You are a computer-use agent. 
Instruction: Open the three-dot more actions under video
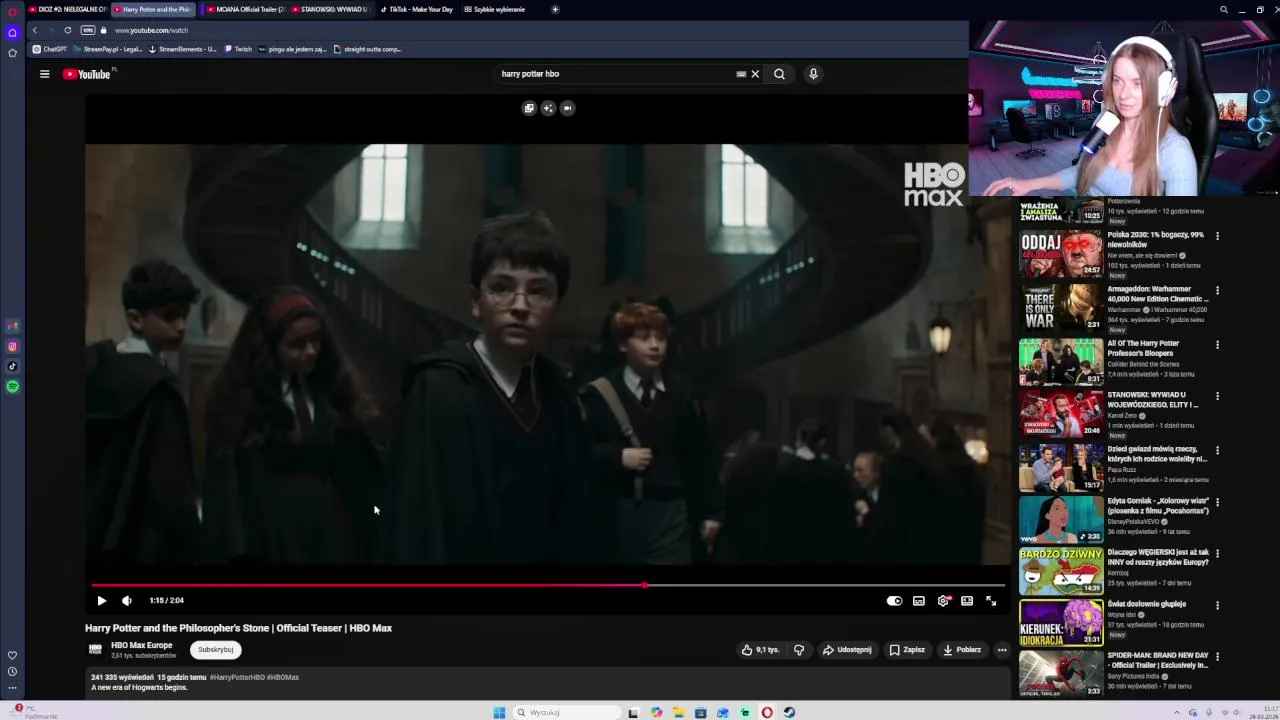(x=1002, y=650)
